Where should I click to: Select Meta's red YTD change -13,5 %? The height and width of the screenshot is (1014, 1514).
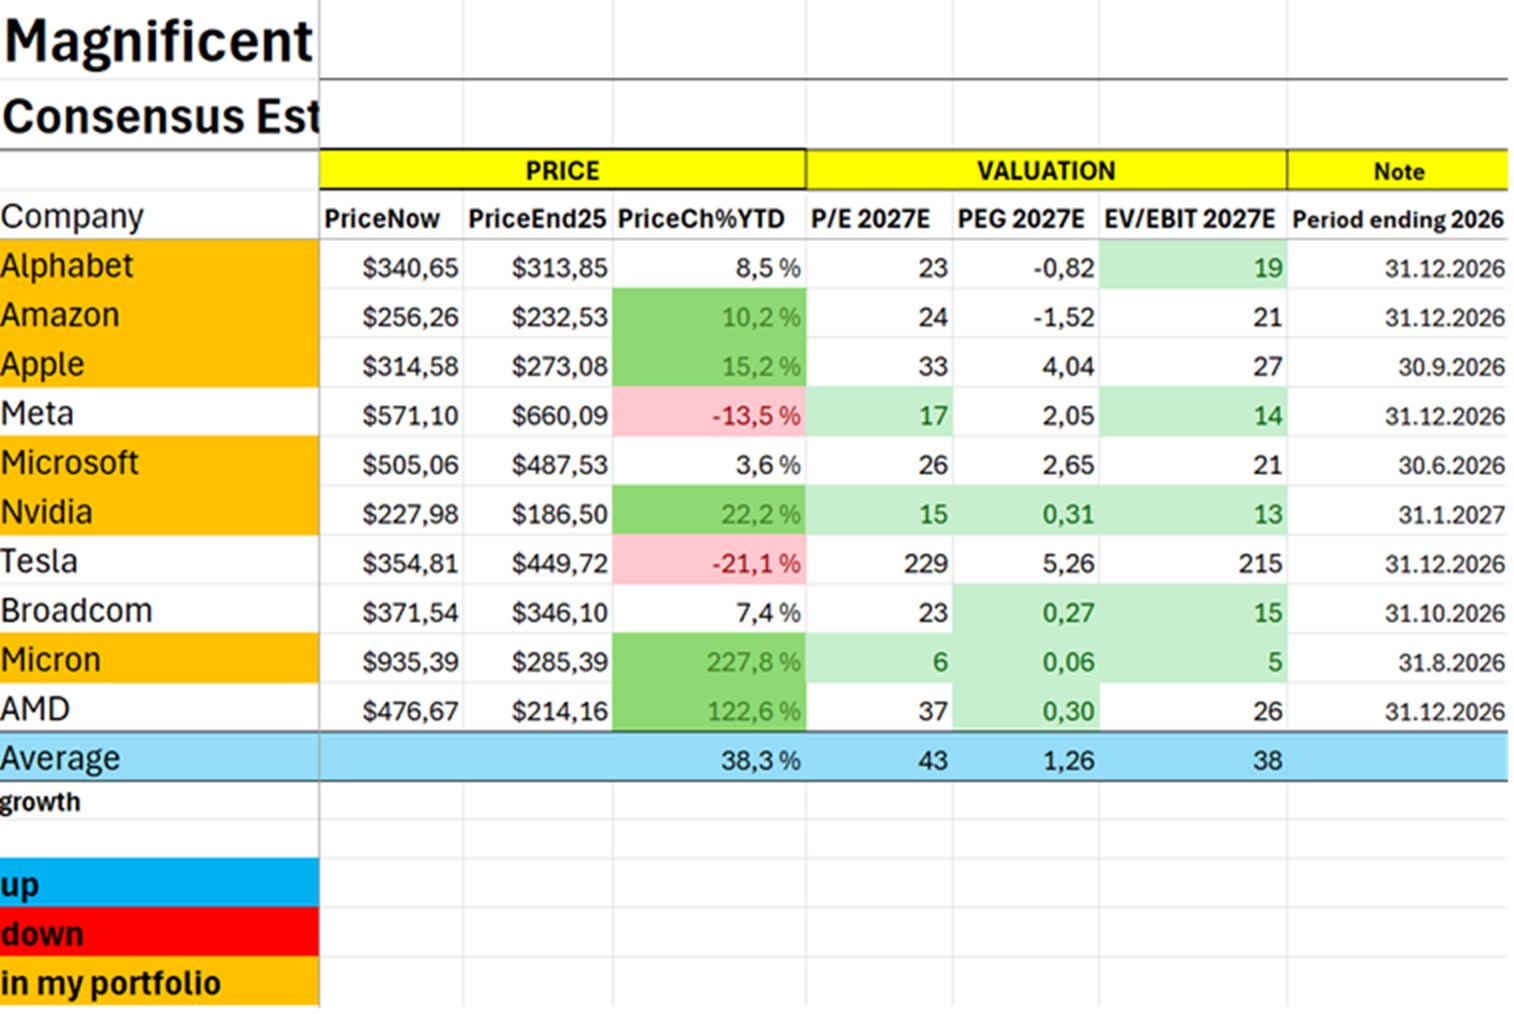(x=709, y=412)
